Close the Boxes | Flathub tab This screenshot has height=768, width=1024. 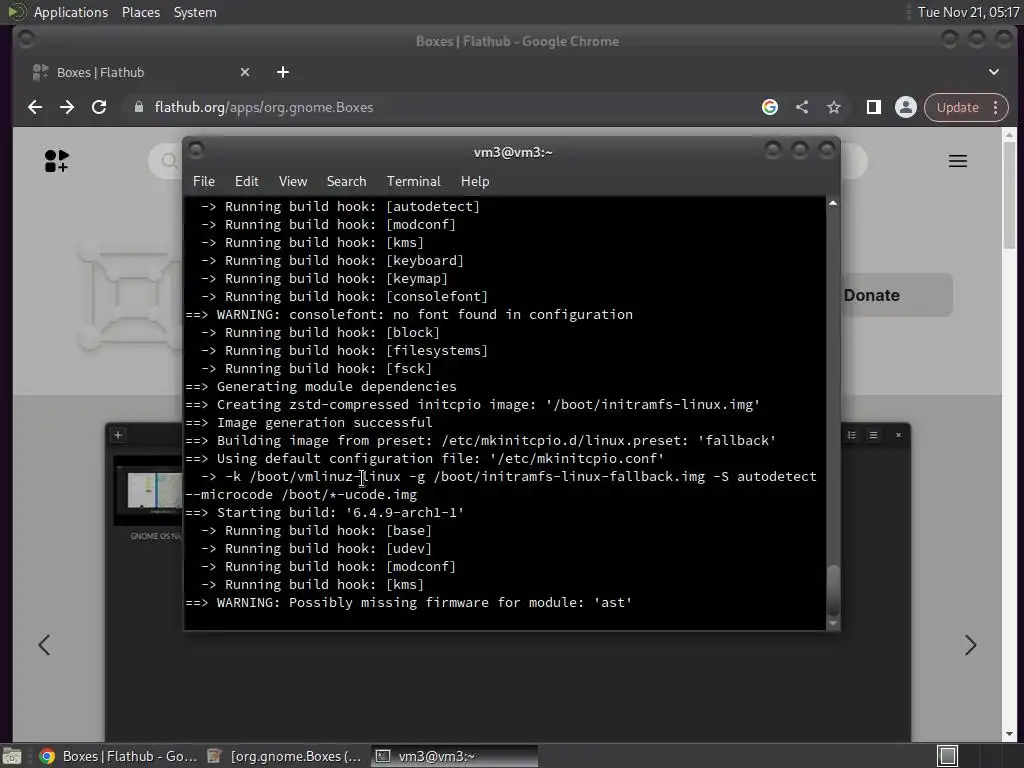pyautogui.click(x=245, y=72)
